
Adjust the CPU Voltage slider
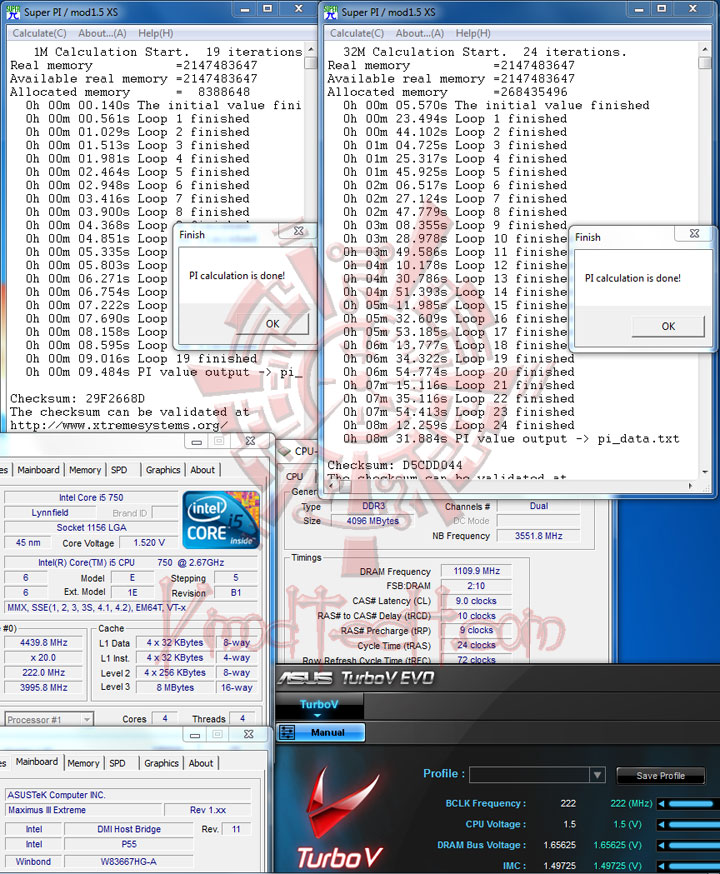tap(694, 824)
